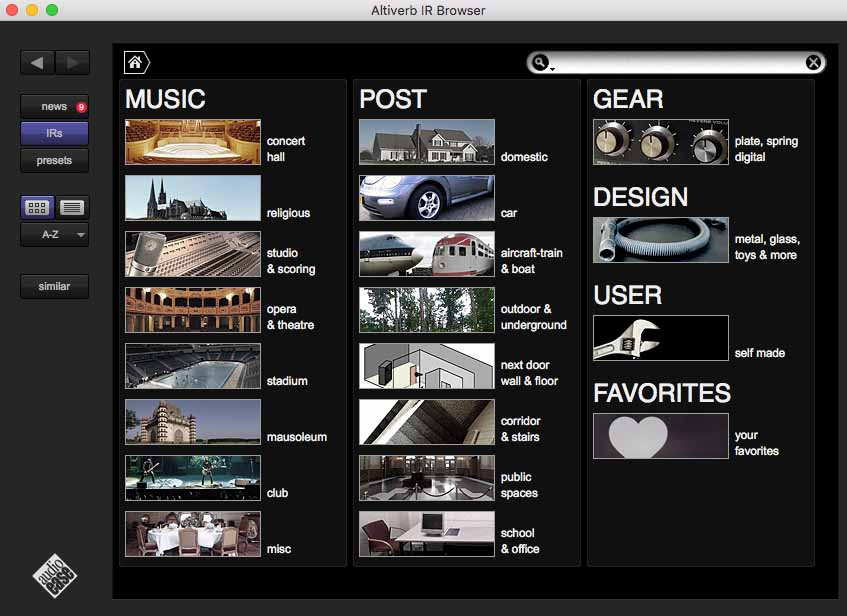The image size is (847, 616).
Task: Open the public spaces thumbnail
Action: (427, 478)
